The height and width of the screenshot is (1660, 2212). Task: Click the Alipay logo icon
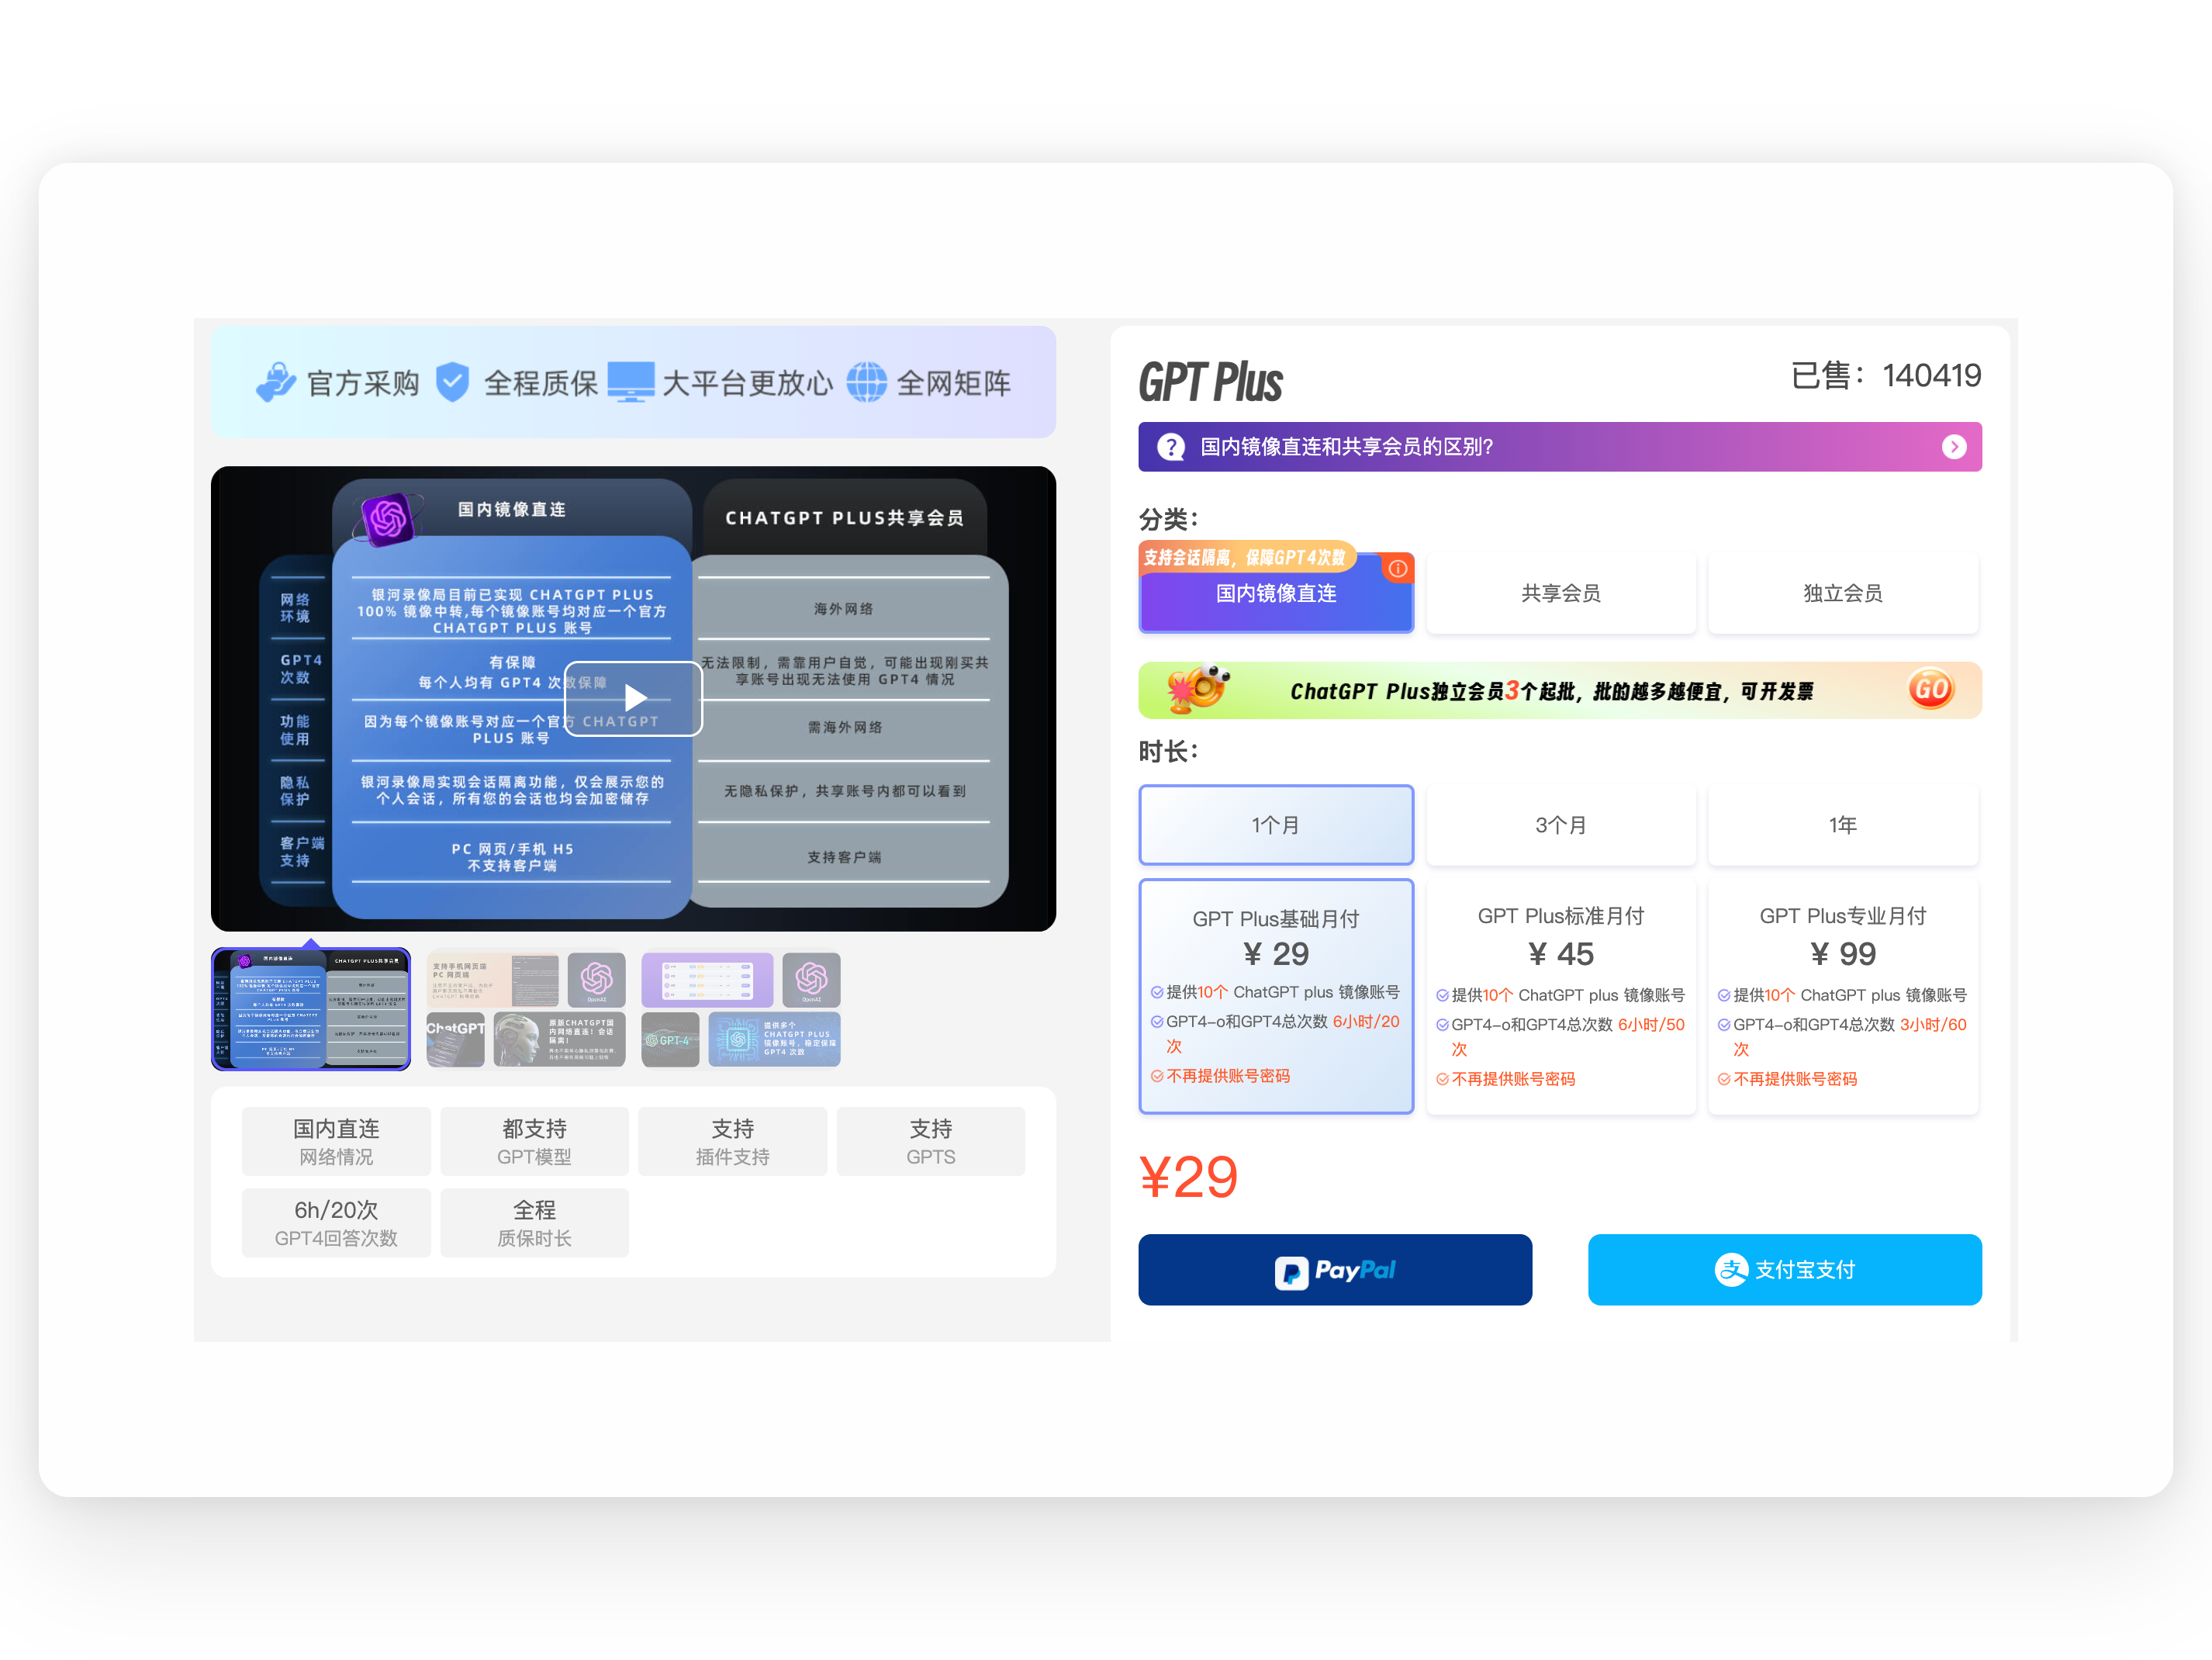point(1731,1270)
